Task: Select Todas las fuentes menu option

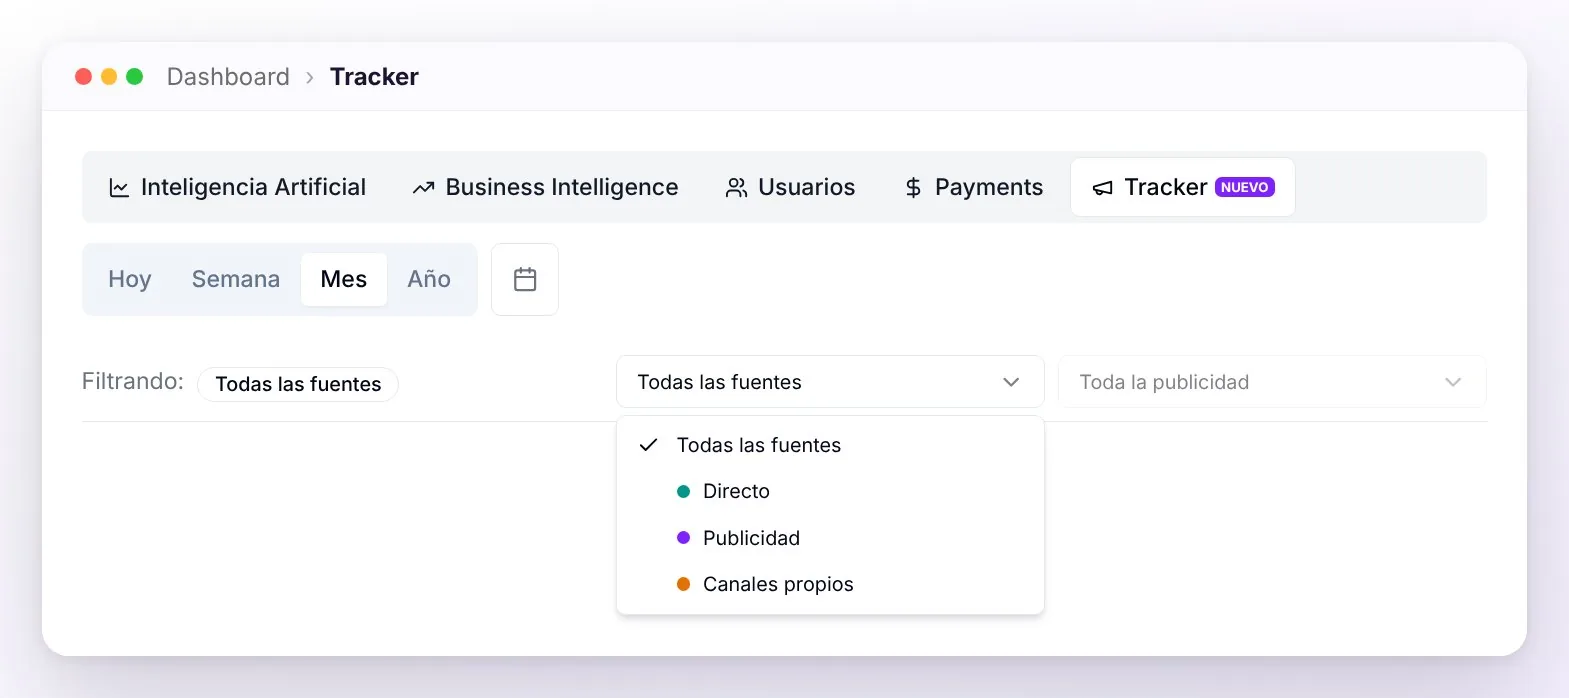Action: [830, 445]
